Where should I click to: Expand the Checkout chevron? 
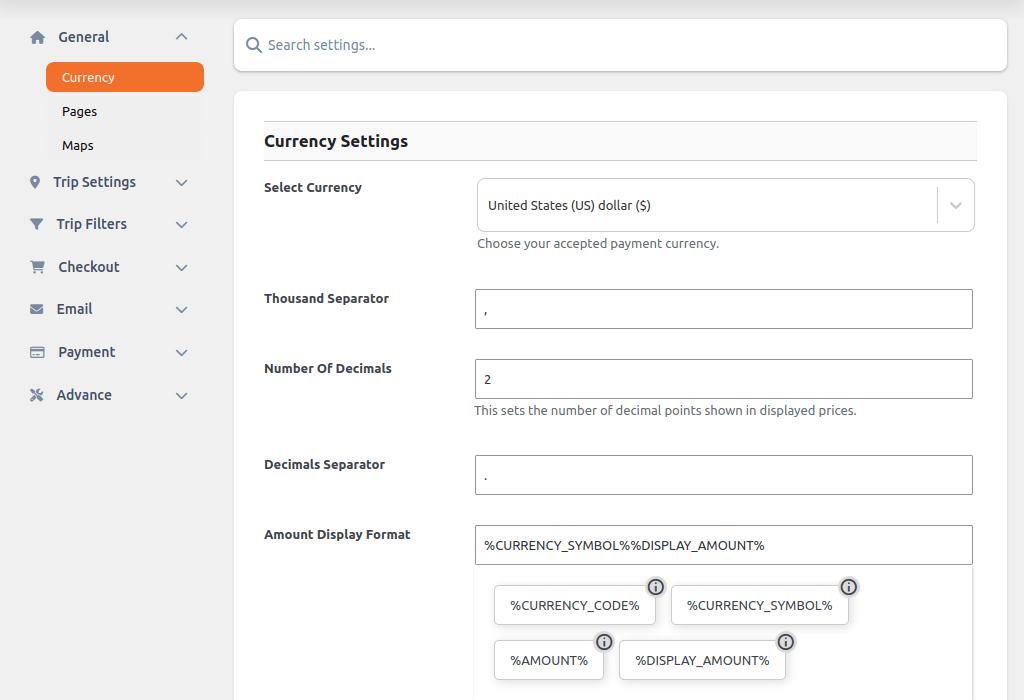click(x=182, y=268)
